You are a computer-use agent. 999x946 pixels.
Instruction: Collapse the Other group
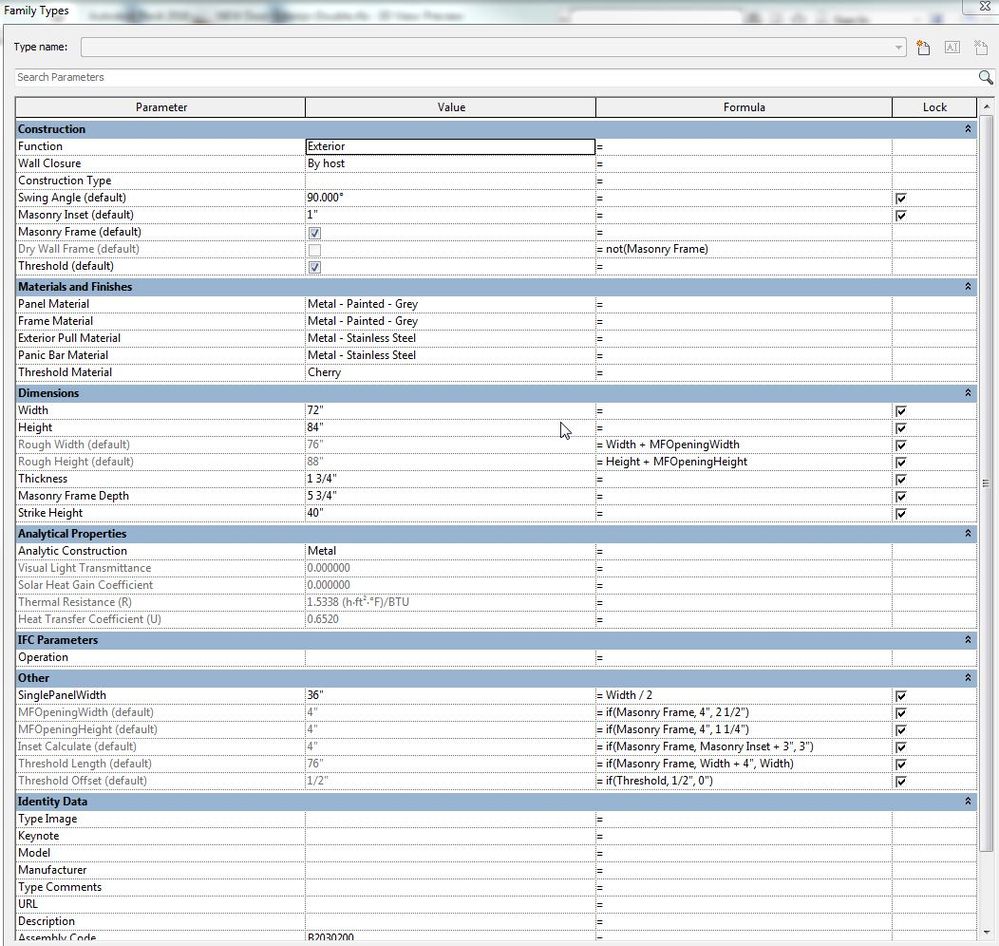click(x=968, y=678)
